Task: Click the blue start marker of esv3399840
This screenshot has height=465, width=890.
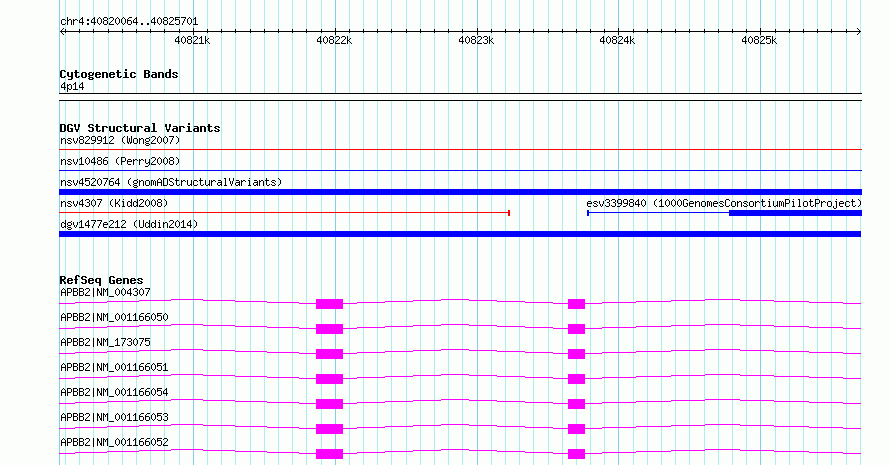Action: point(588,213)
